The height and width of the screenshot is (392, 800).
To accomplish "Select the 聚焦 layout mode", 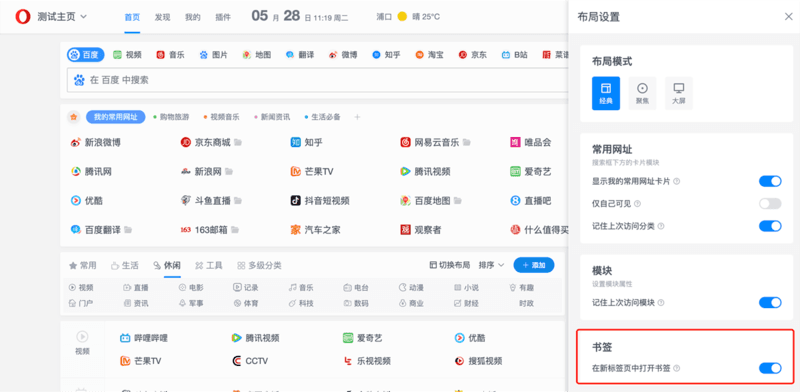I will tap(642, 93).
